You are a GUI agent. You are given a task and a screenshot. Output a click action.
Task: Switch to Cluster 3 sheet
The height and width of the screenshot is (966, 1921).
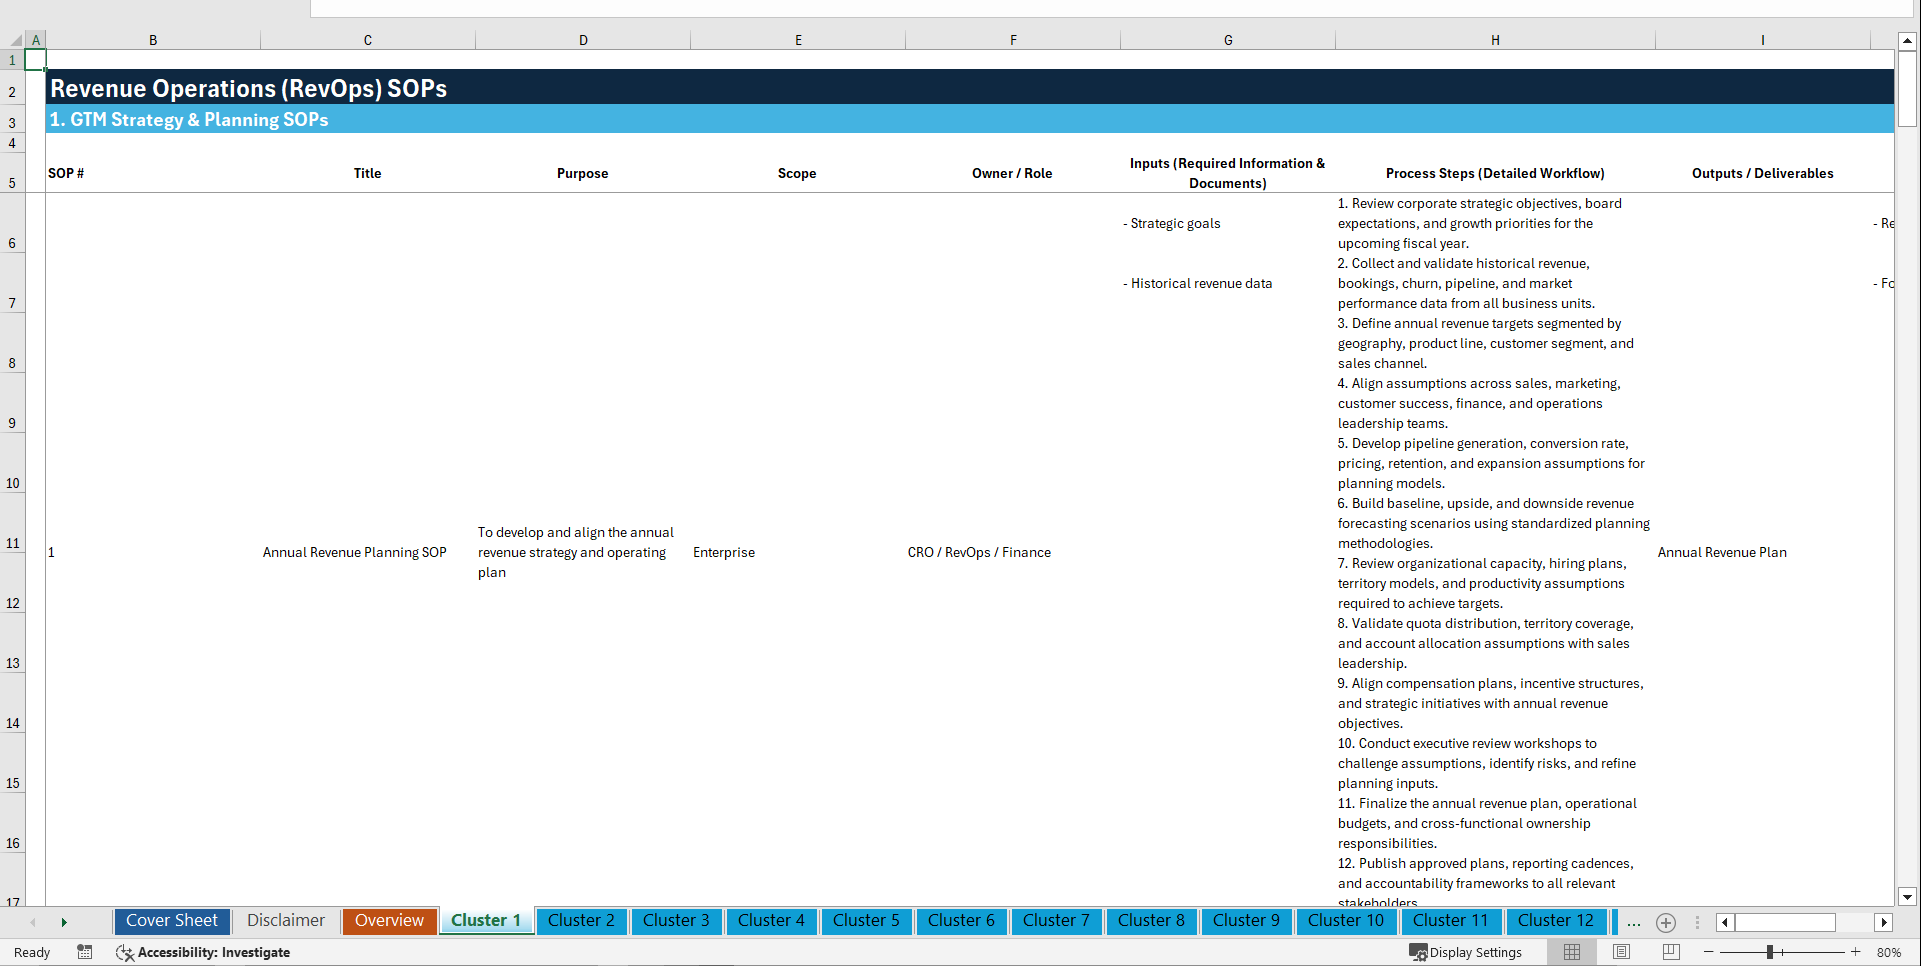click(x=676, y=921)
